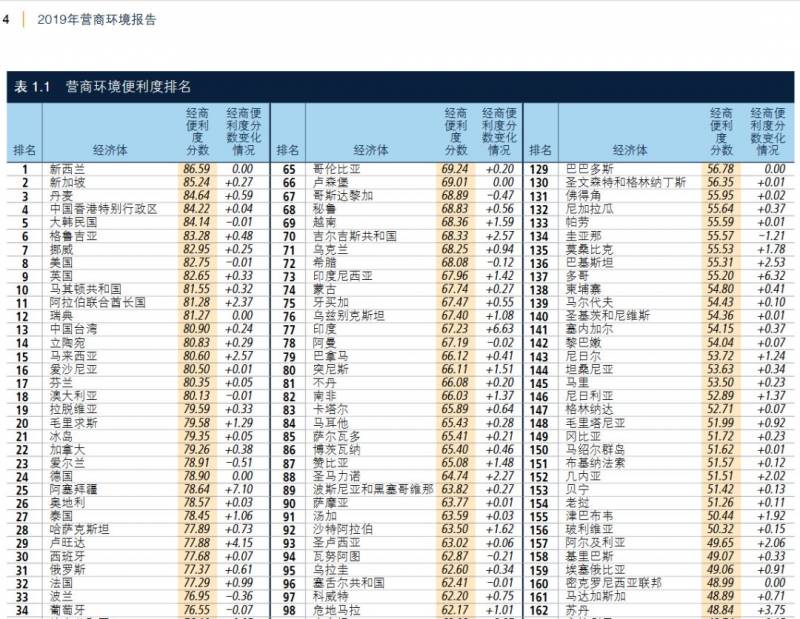Select the 巴巴多斯 entry at rank 129

pos(587,170)
